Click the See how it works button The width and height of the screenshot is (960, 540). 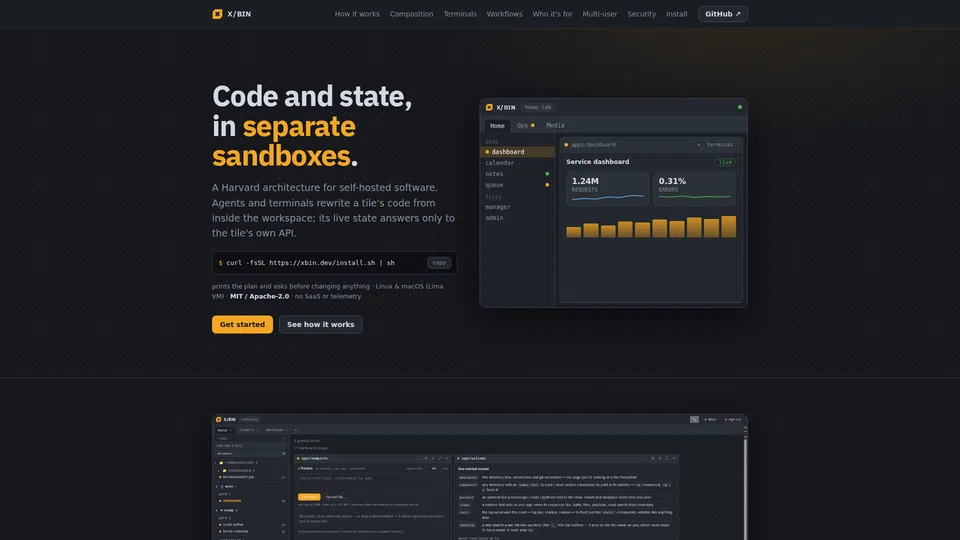(x=320, y=324)
